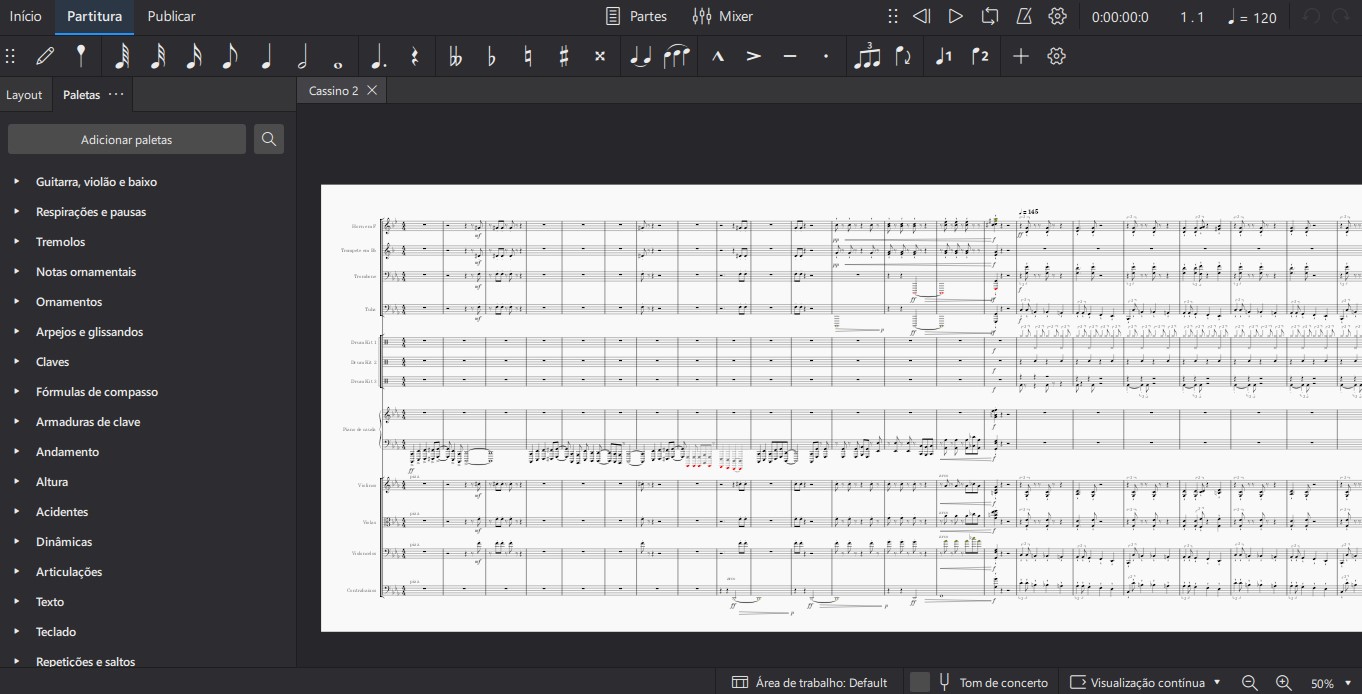Expand the Armaduras de clave palette
The width and height of the screenshot is (1362, 694).
[x=16, y=422]
